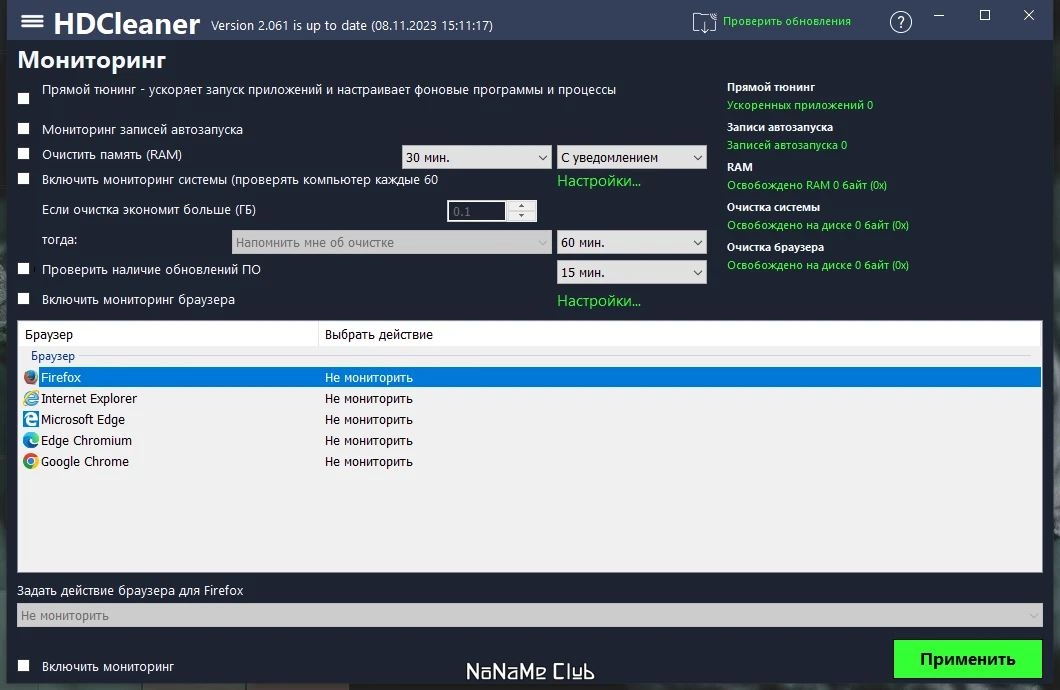This screenshot has width=1060, height=690.
Task: Open the Не мониторить action dropdown for Firefox
Action: click(529, 615)
